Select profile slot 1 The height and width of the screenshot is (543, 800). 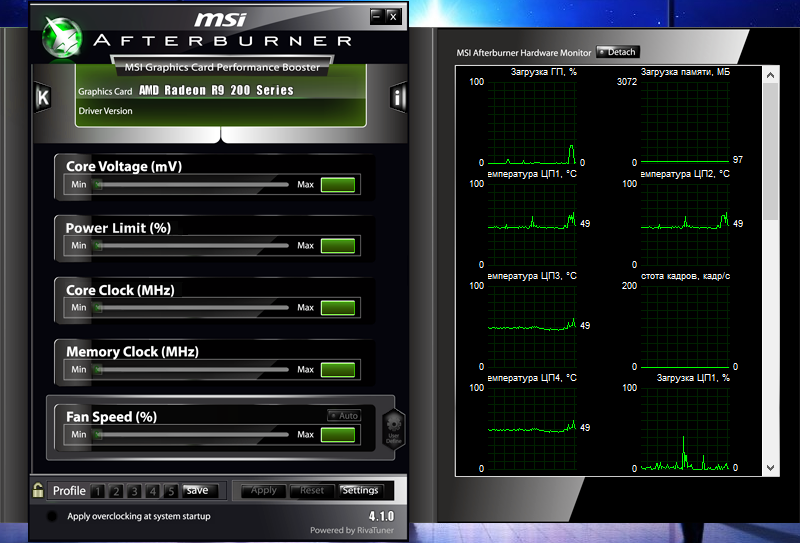pos(97,491)
